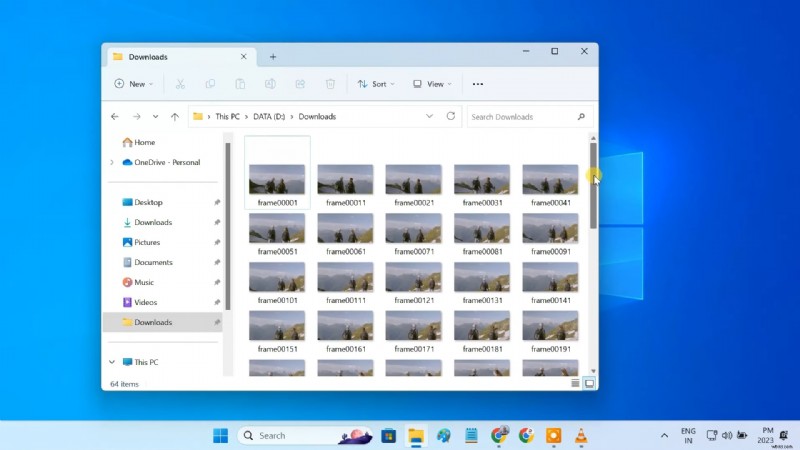
Task: Click the navigation pane scrollbar
Action: tap(228, 226)
